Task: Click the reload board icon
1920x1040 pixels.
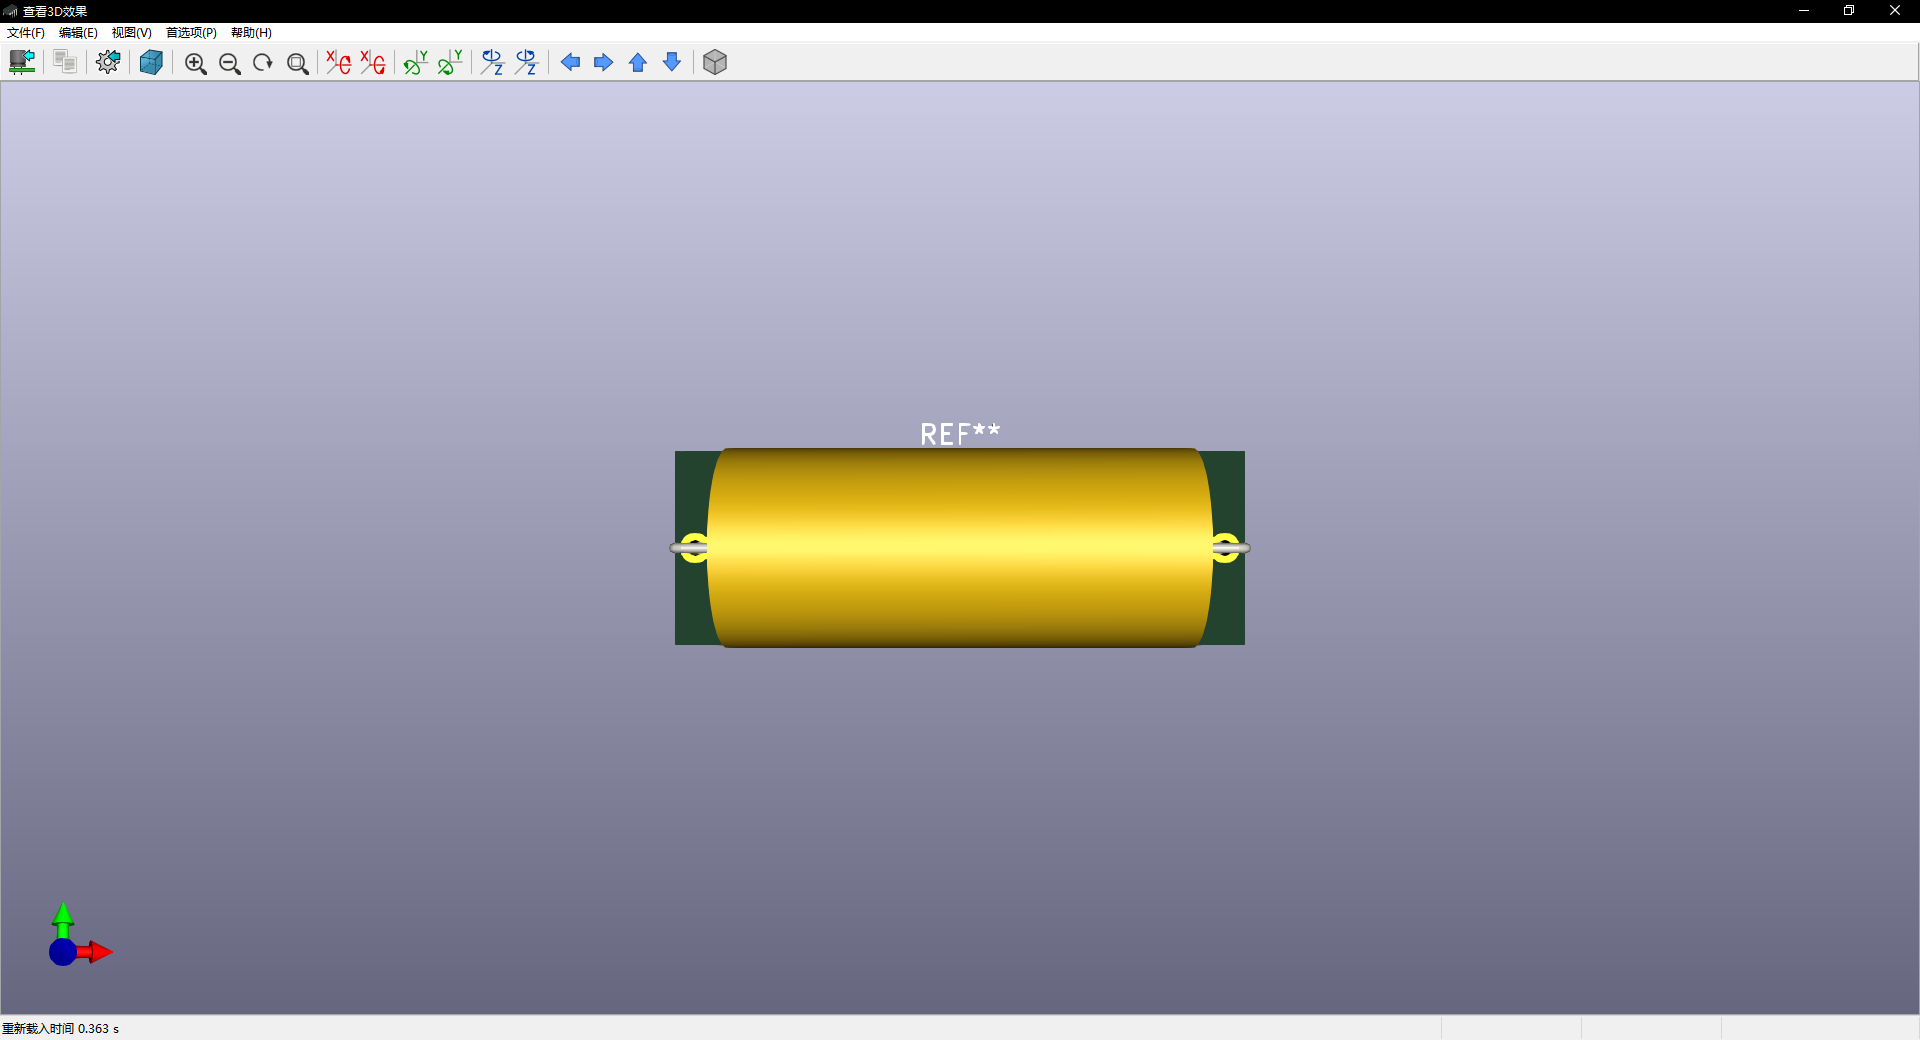Action: pyautogui.click(x=22, y=62)
